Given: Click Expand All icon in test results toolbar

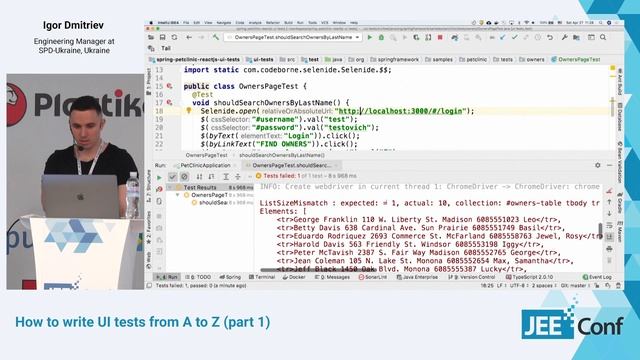Looking at the screenshot, I should tap(226, 176).
